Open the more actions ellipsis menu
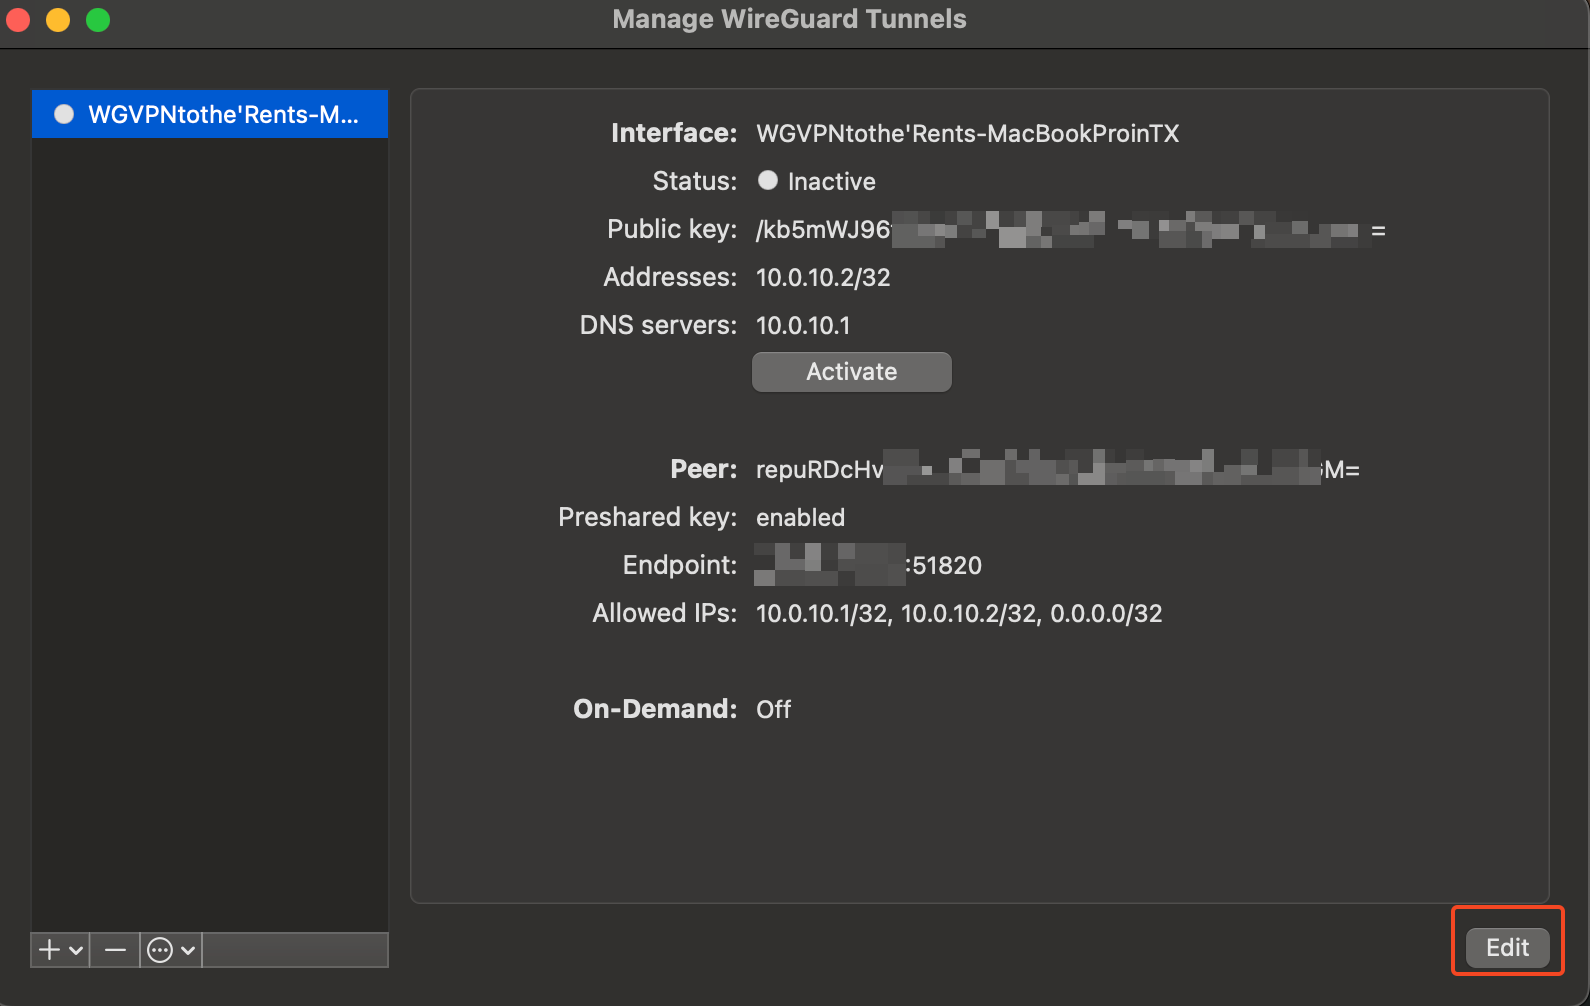The width and height of the screenshot is (1590, 1006). 171,950
